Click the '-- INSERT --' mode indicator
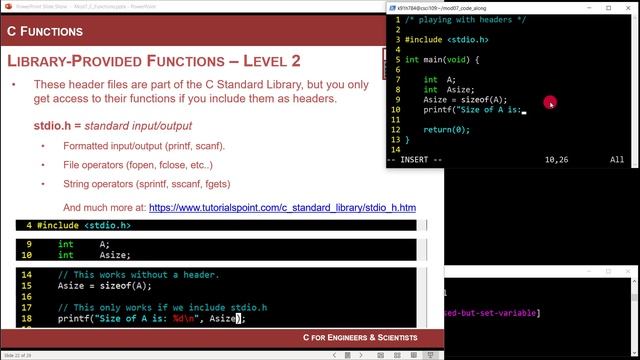 414,160
